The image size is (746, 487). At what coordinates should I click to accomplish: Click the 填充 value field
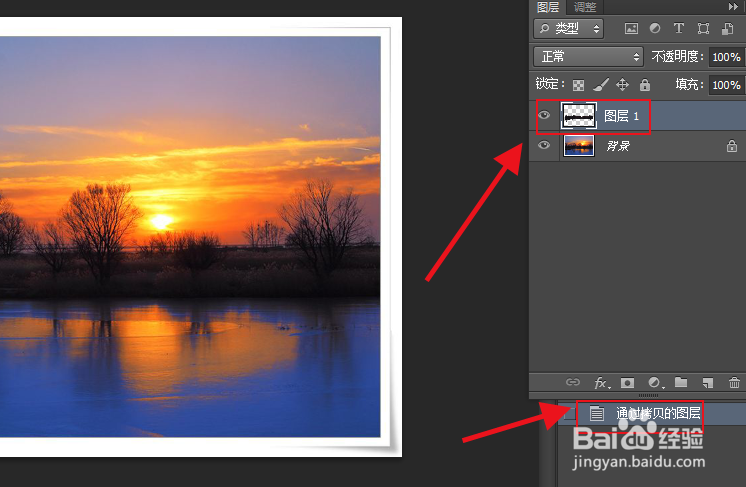pyautogui.click(x=726, y=85)
